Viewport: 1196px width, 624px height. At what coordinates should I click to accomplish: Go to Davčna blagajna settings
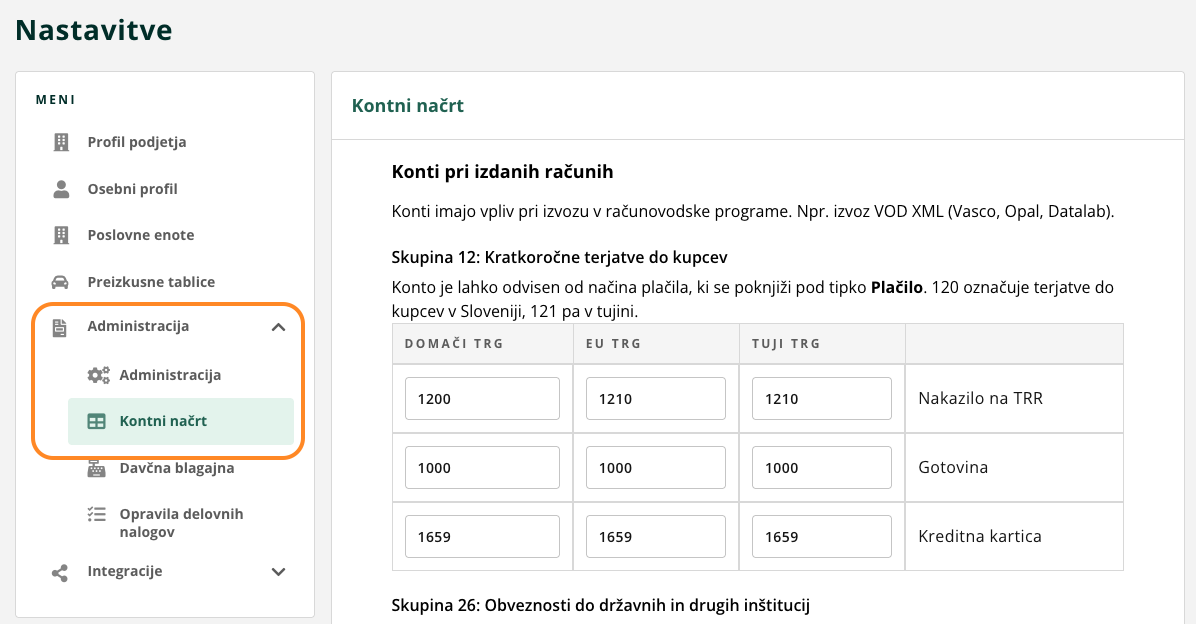tap(177, 468)
